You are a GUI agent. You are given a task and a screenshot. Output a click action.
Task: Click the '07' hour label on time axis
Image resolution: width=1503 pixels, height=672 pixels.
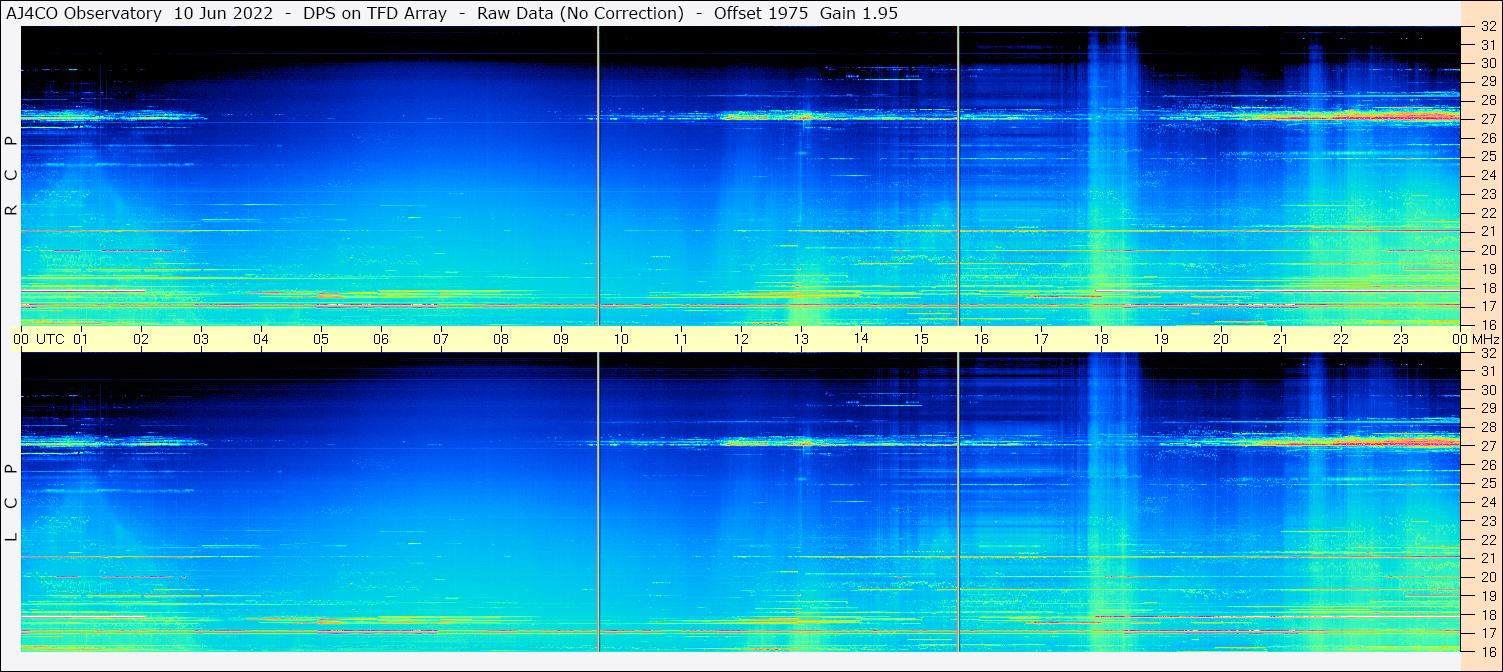tap(441, 339)
